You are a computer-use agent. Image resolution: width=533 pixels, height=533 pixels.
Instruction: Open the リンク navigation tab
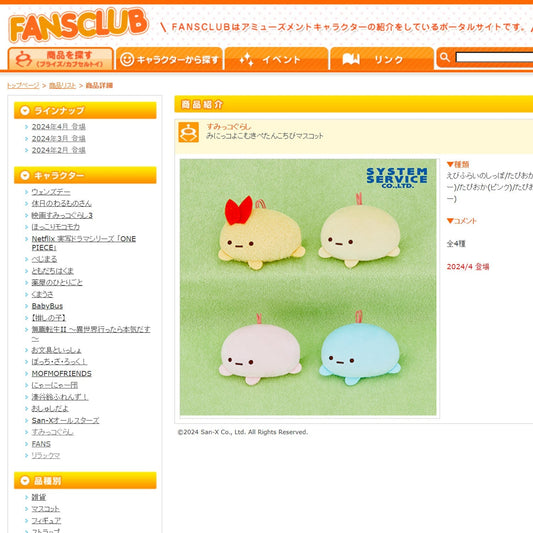[x=382, y=59]
